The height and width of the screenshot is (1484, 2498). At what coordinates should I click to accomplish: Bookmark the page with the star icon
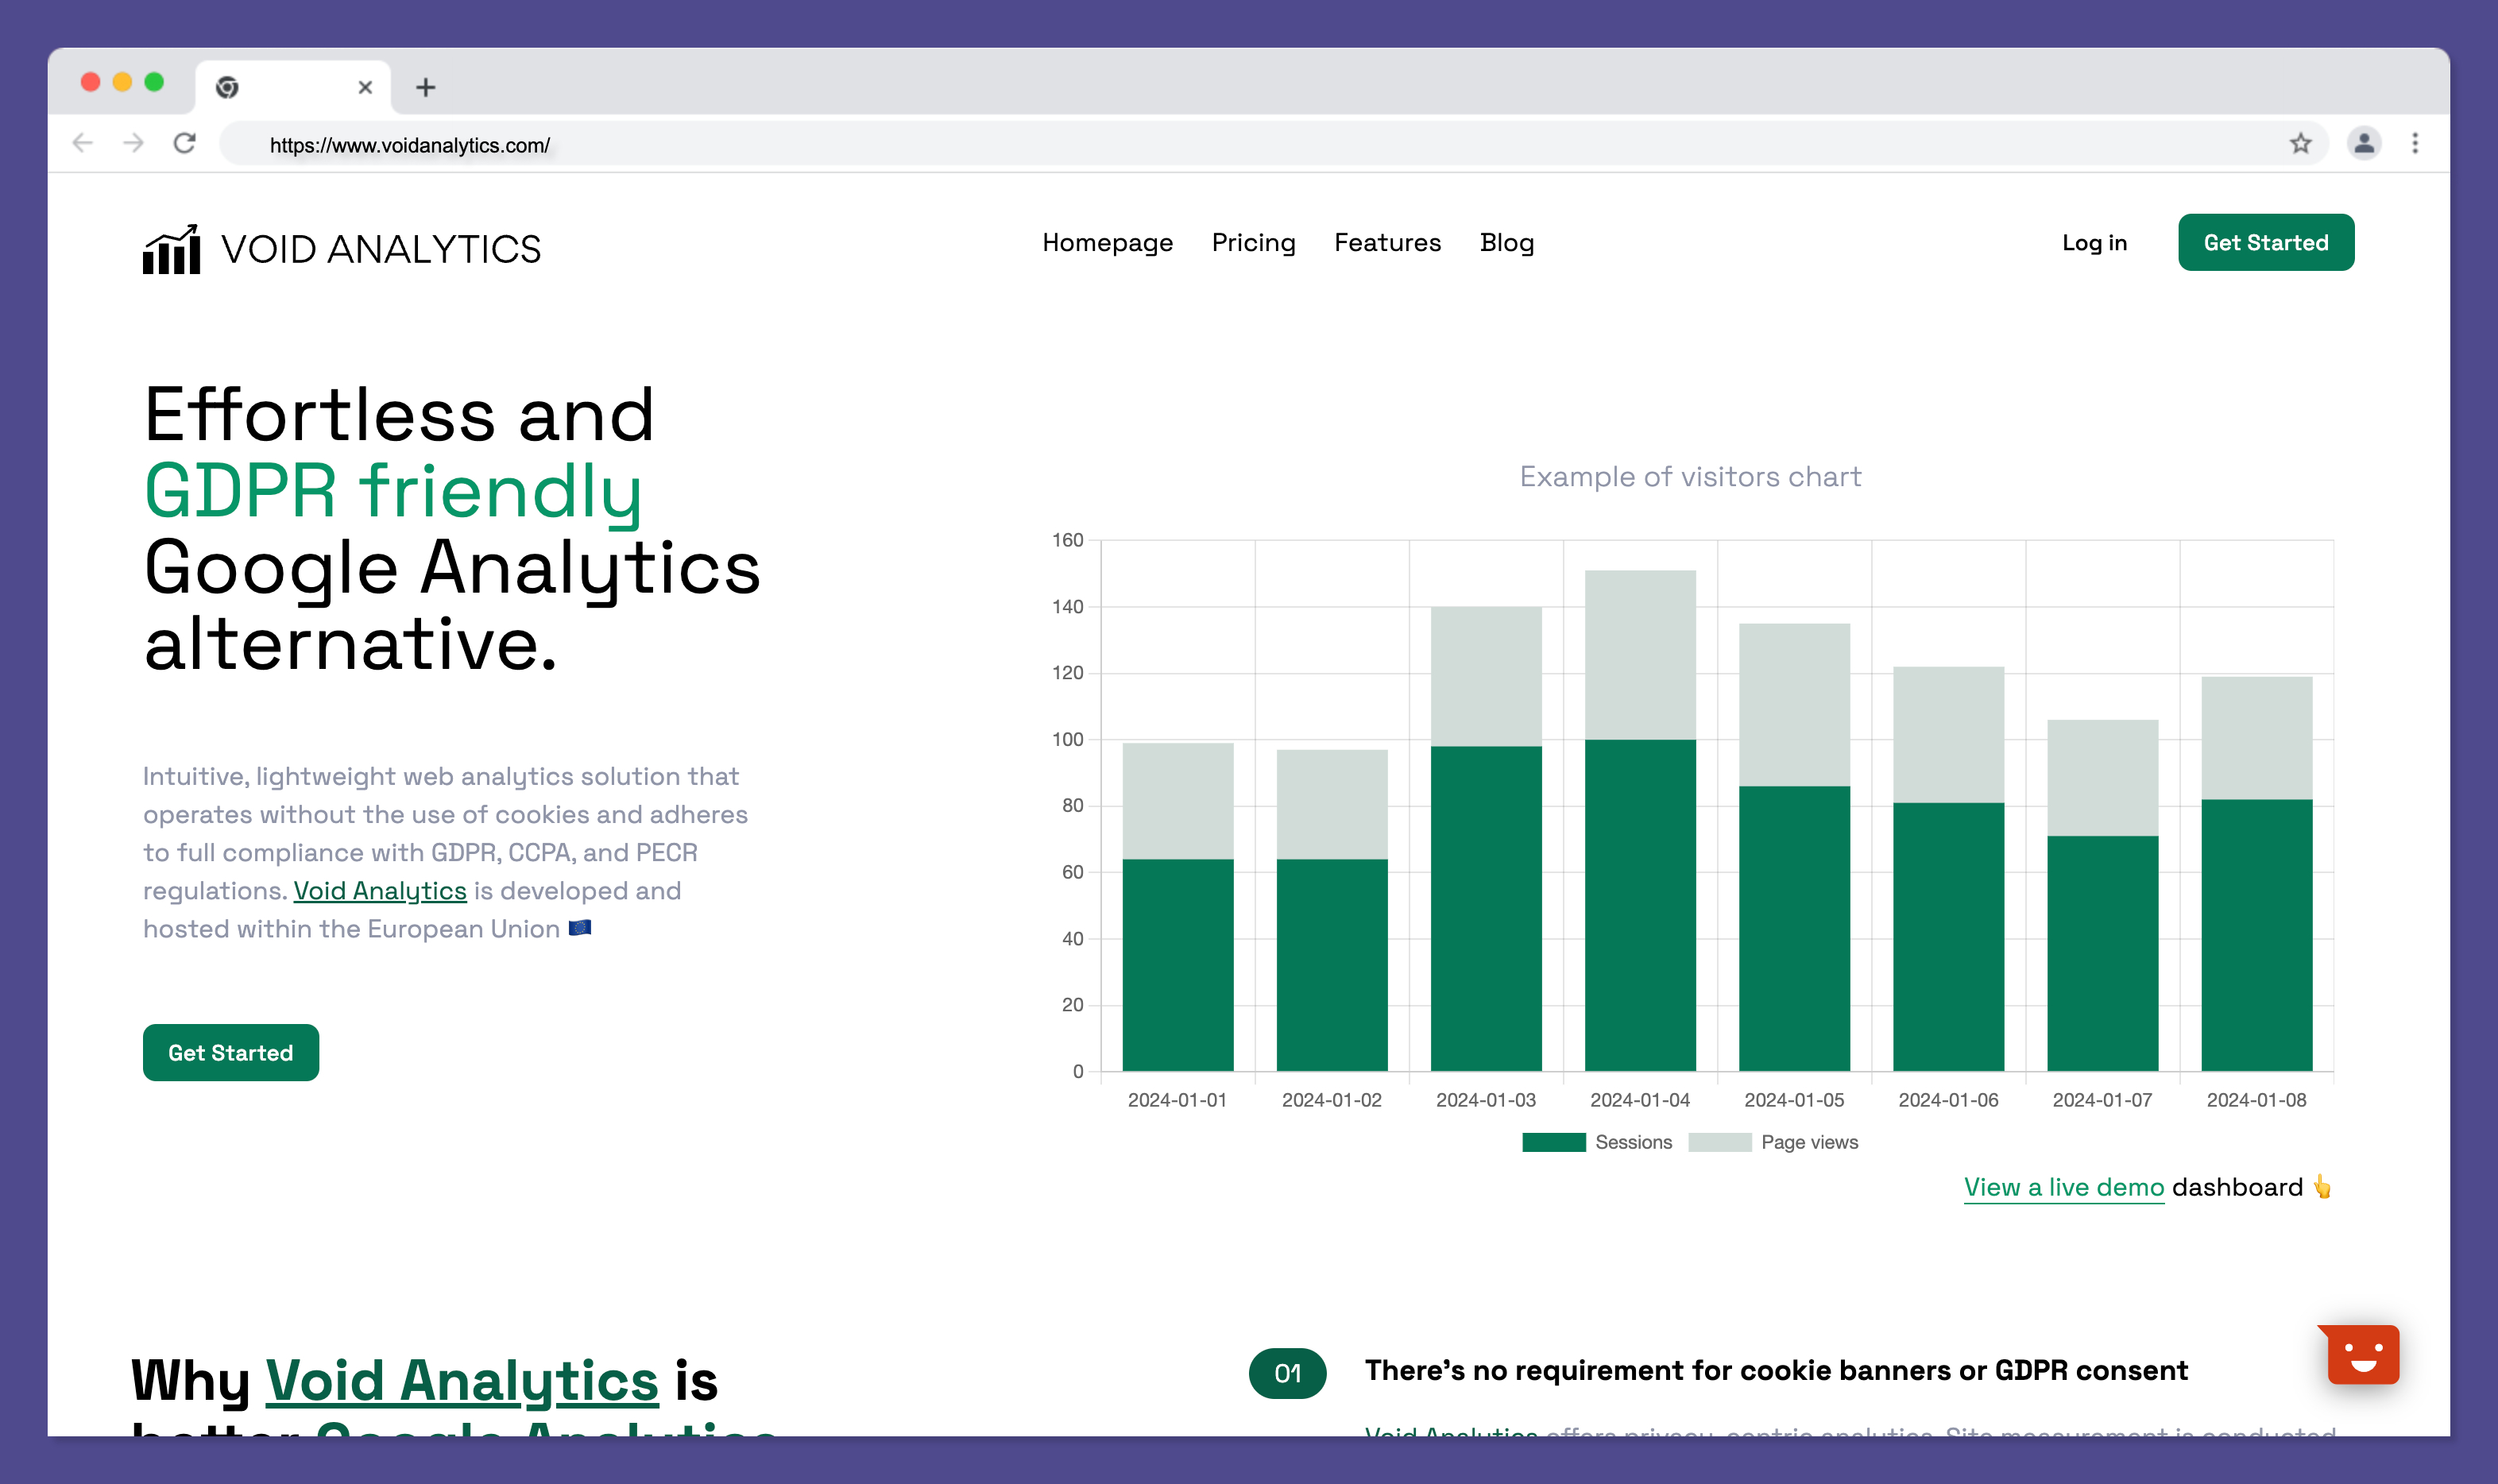(2300, 143)
